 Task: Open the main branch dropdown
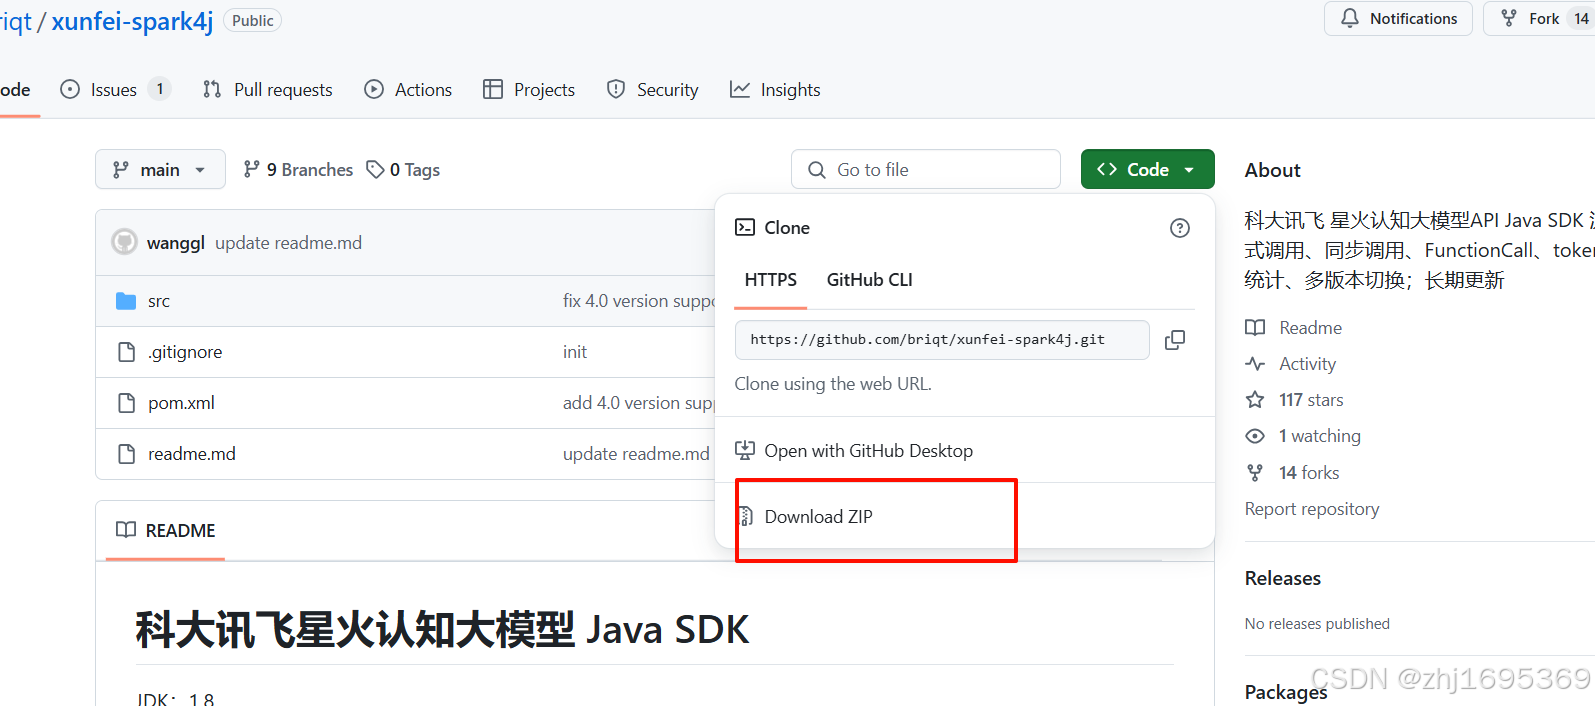160,169
